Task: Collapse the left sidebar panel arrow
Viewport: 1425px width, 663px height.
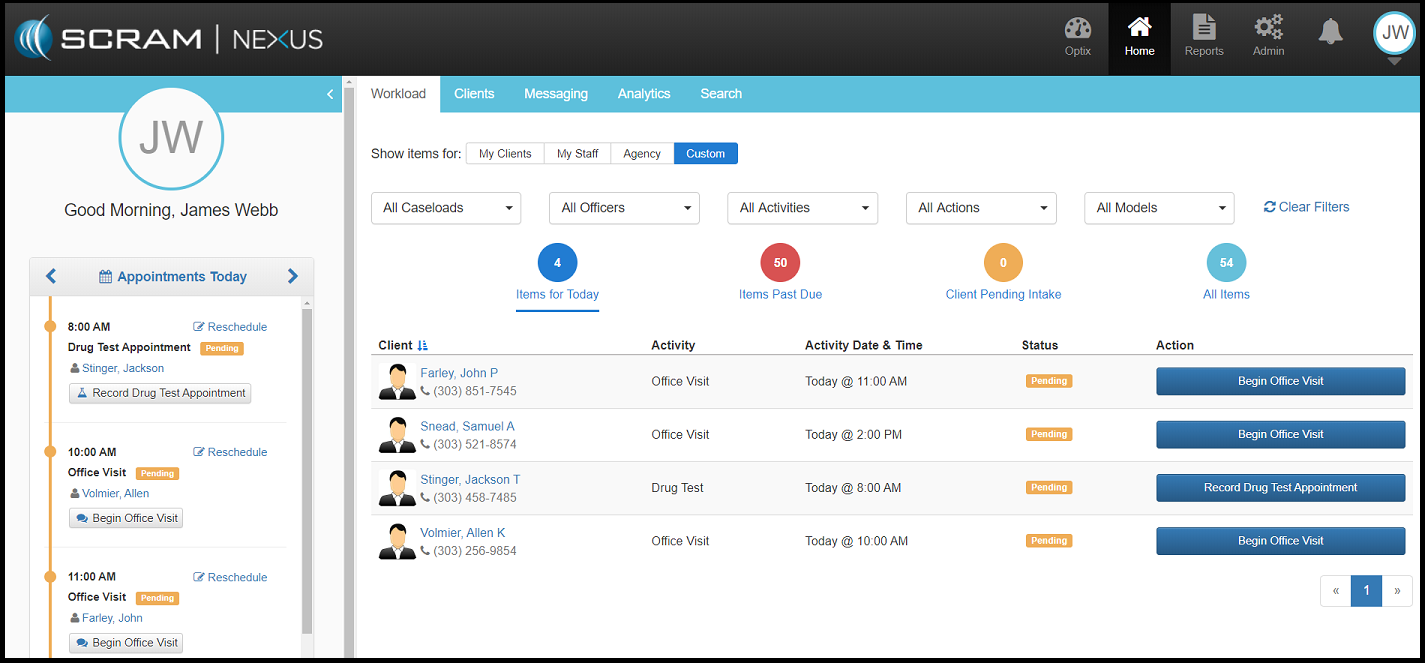Action: [330, 94]
